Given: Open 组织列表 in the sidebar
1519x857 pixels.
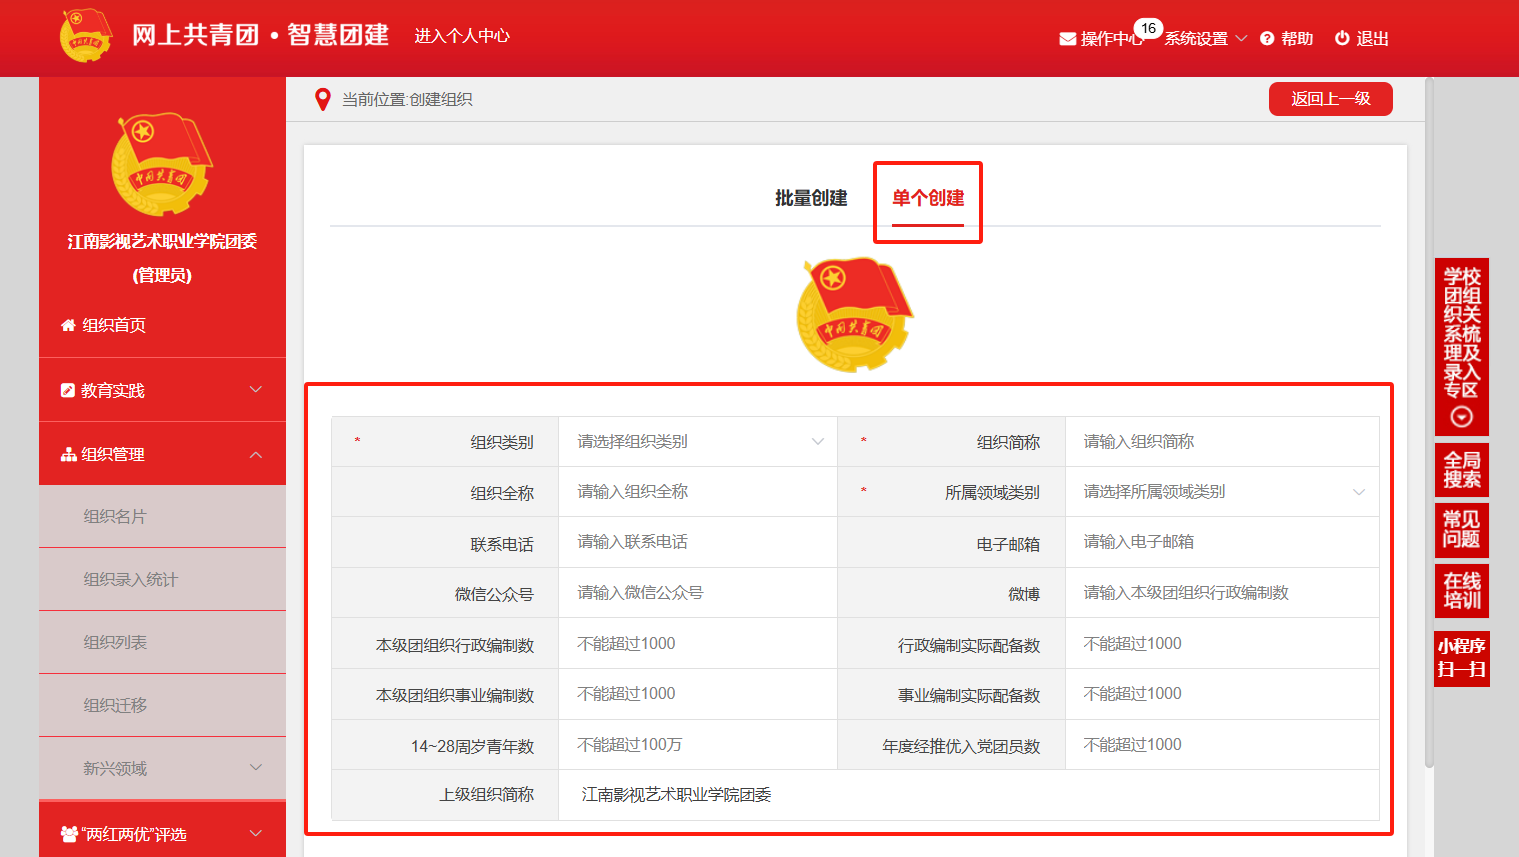Looking at the screenshot, I should pyautogui.click(x=115, y=642).
